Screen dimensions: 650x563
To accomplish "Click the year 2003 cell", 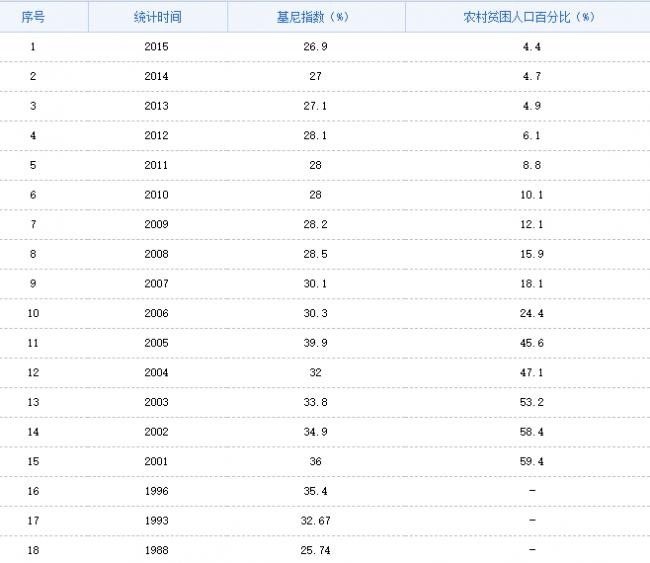I will [x=157, y=402].
